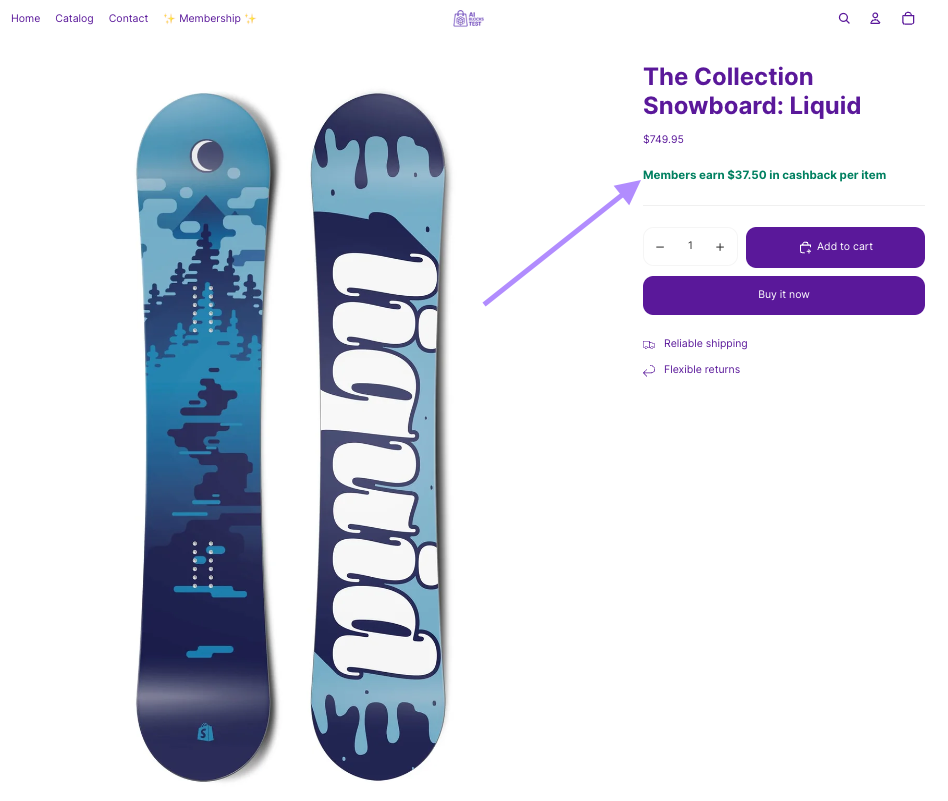
Task: Open the search icon in header
Action: click(844, 19)
